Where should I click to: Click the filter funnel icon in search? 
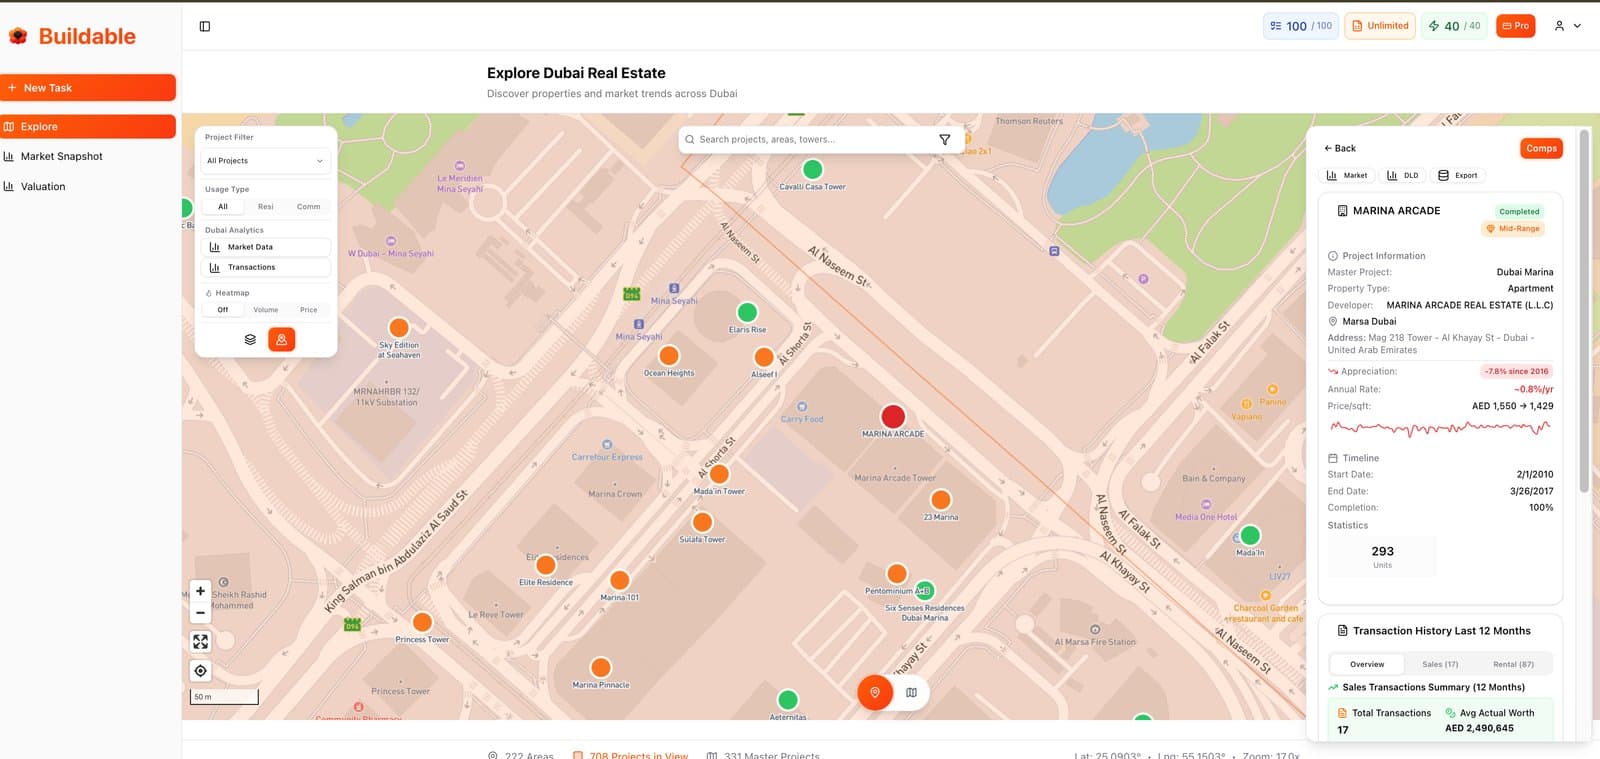[945, 140]
